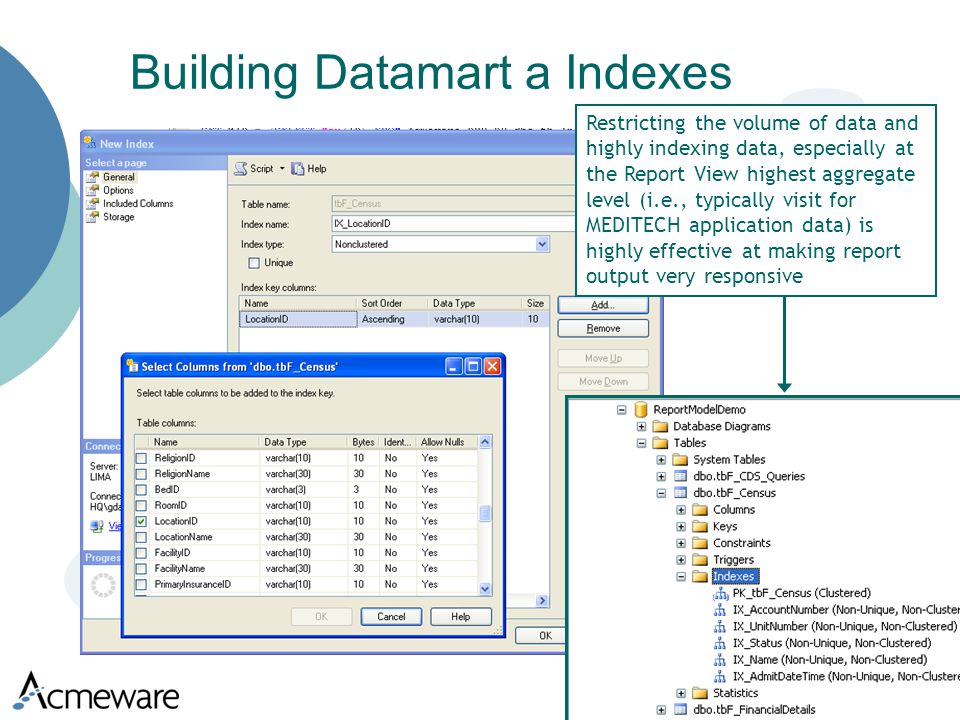The width and height of the screenshot is (960, 720).
Task: Click the Name column header in table columns
Action: (203, 442)
